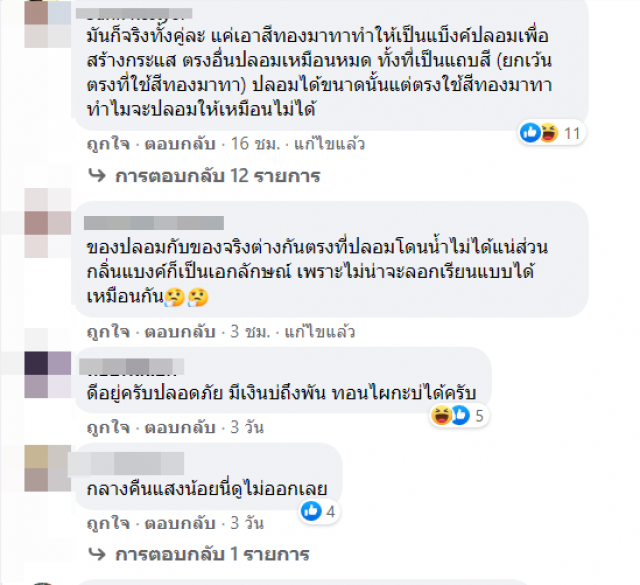The height and width of the screenshot is (585, 640).
Task: Reply to the ดีอยู่ครับปลอดภัย comment
Action: click(180, 427)
